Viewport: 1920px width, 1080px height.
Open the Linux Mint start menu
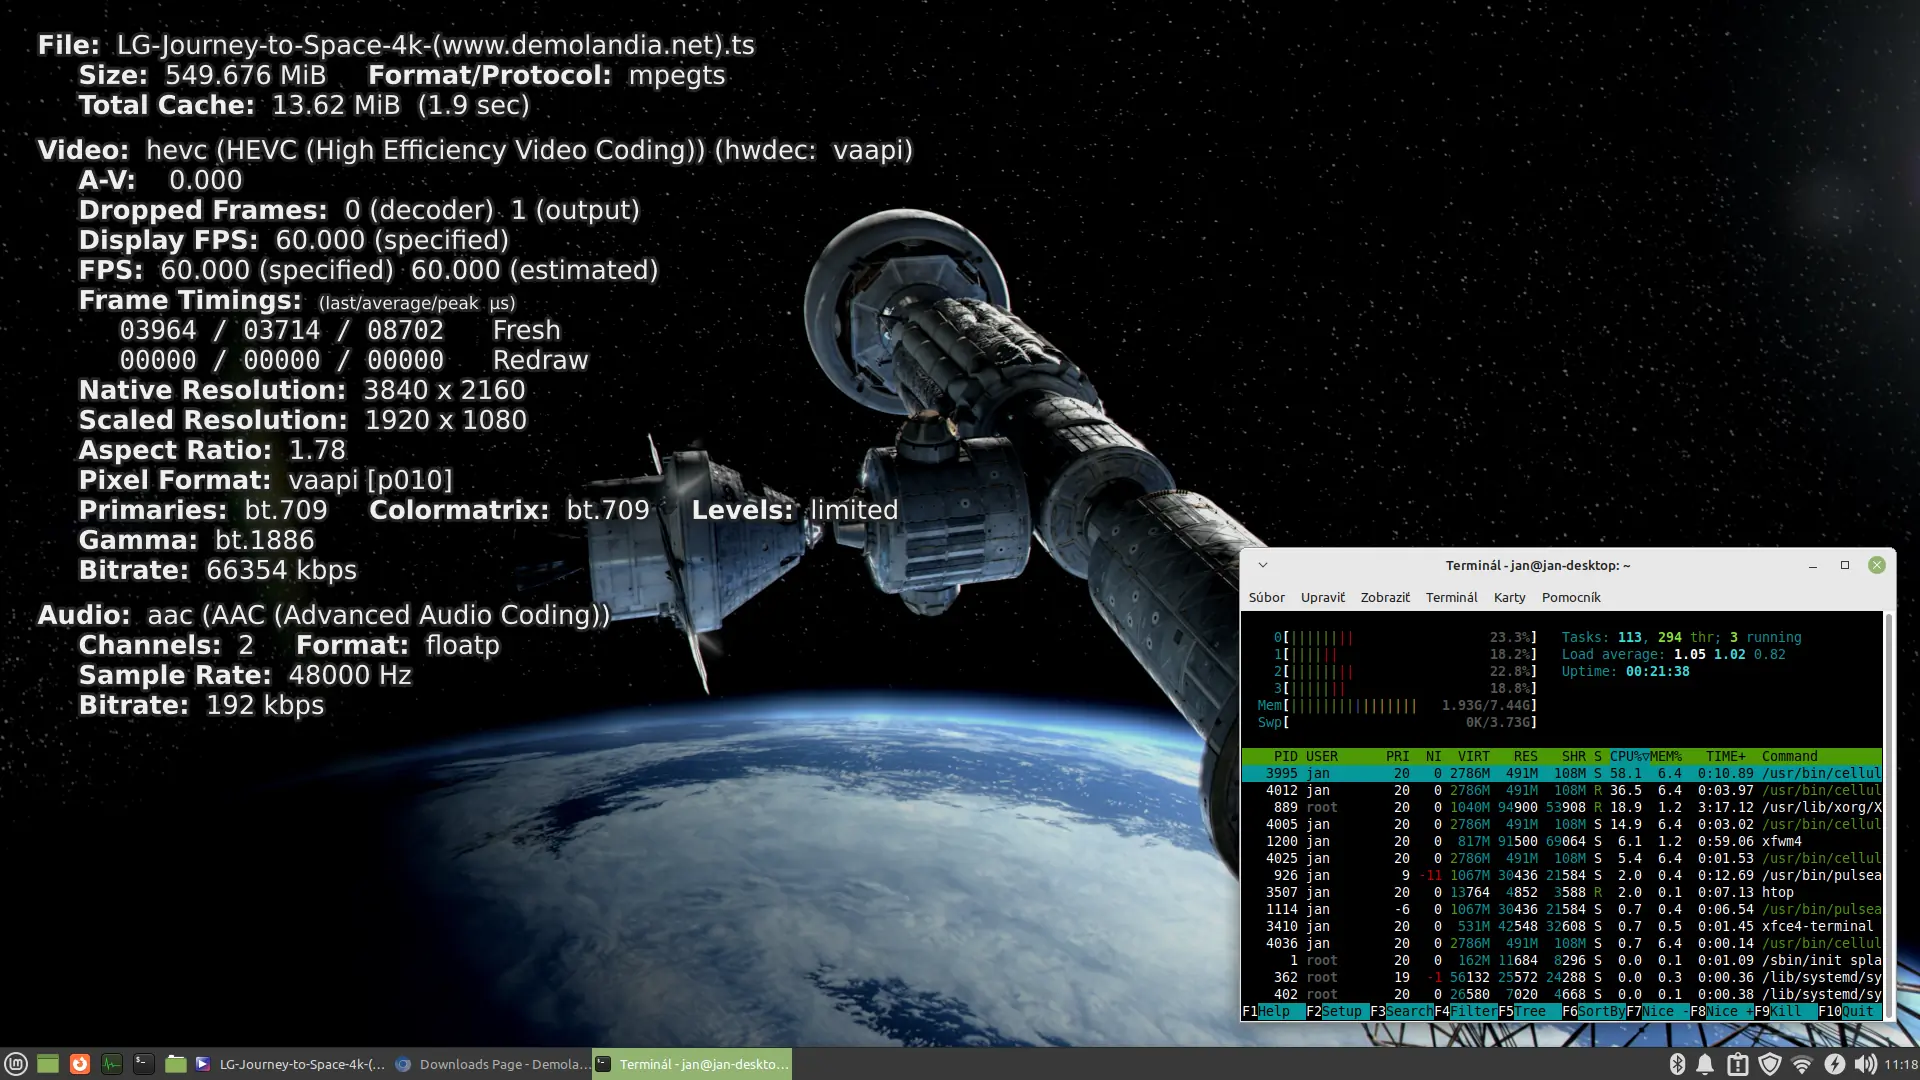tap(16, 1064)
